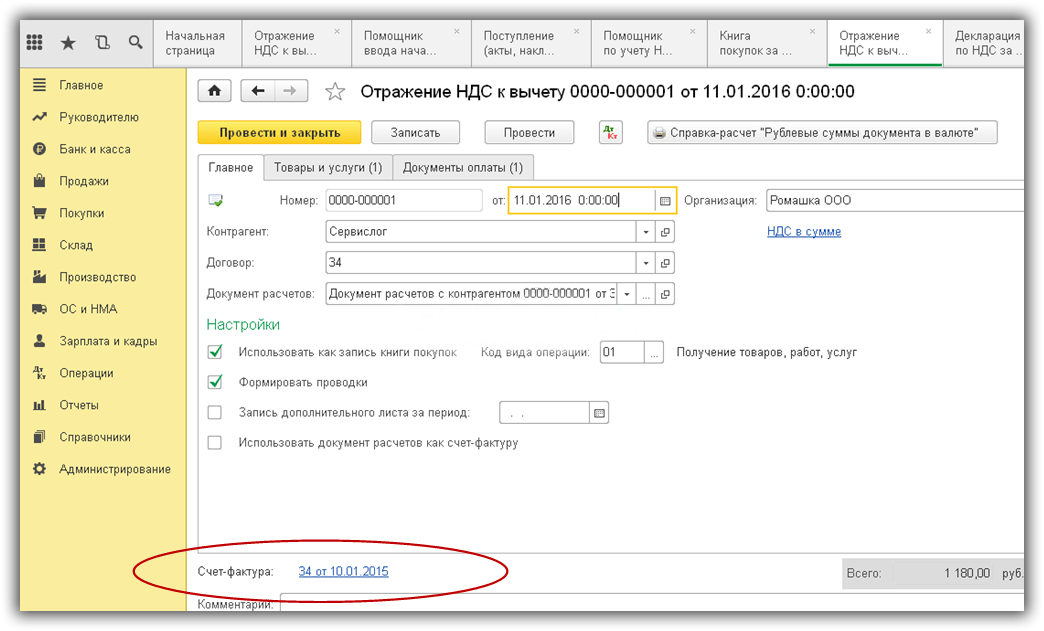Open calendar picker for document date

(664, 200)
